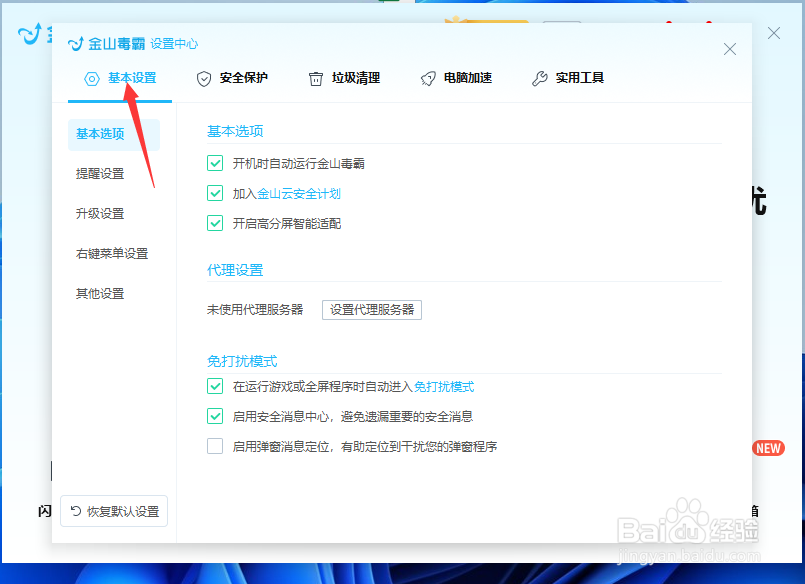This screenshot has width=805, height=584.
Task: Click the 未使用代理服务器 status text
Action: (x=255, y=310)
